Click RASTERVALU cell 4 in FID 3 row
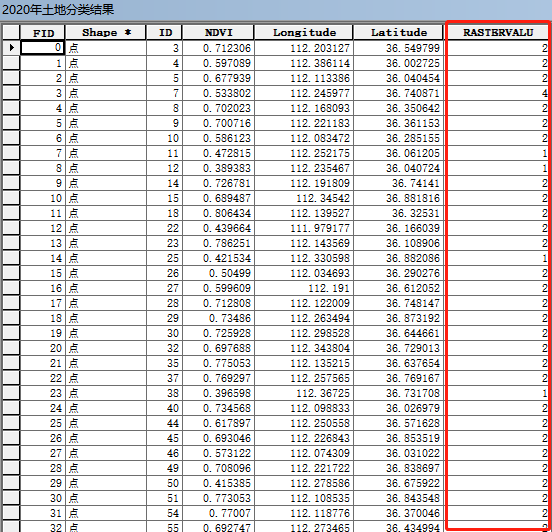Screen dimensions: 552x532 coord(498,93)
